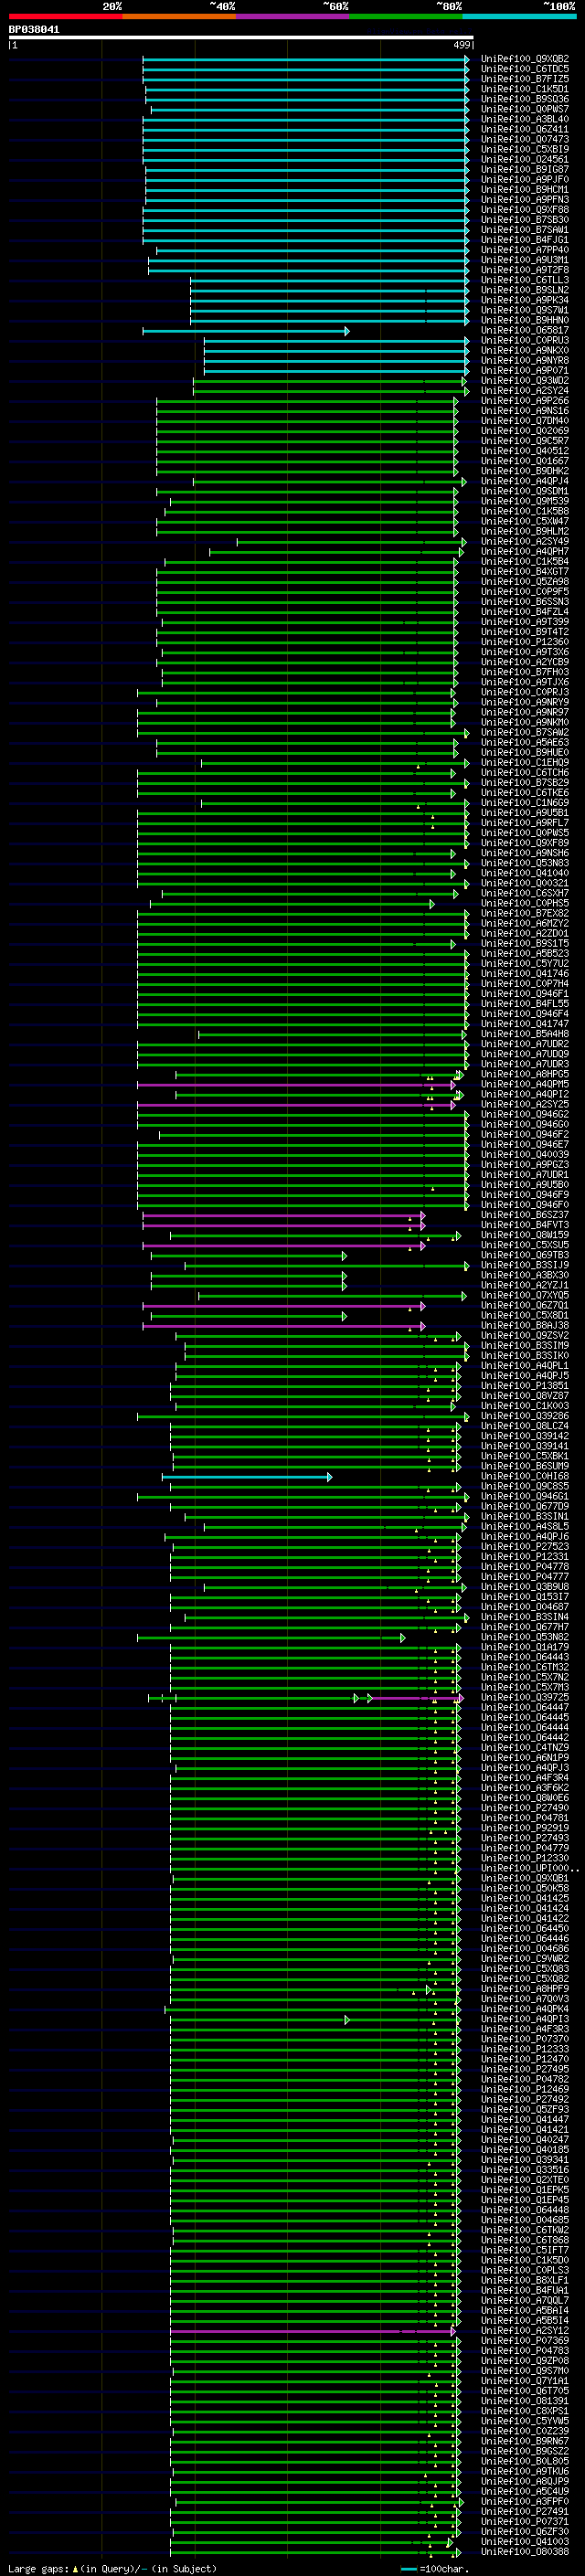Click UniRef100_A2SY25 label
The width and height of the screenshot is (585, 2576).
[x=524, y=1104]
